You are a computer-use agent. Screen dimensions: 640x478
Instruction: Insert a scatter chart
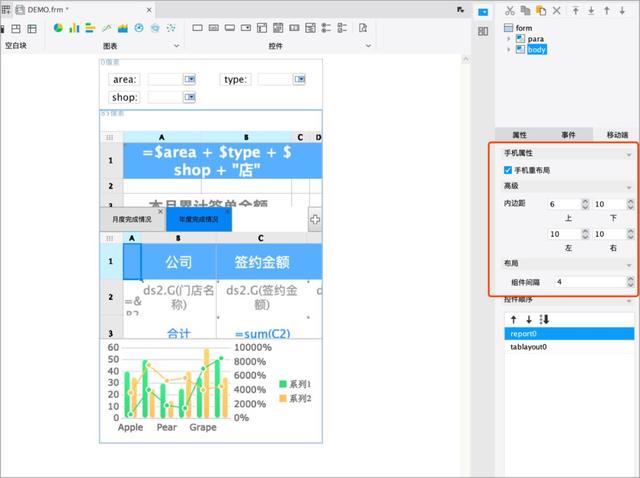tap(171, 28)
